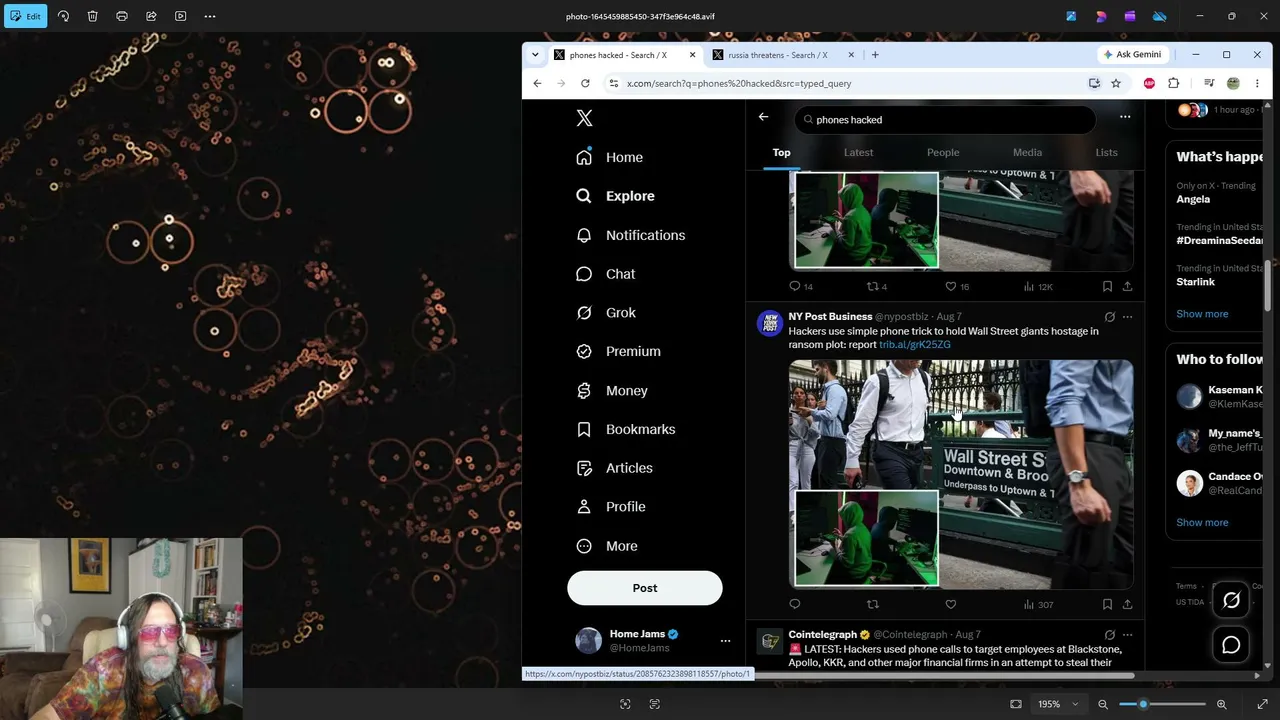Like the NY Post Business post
Viewport: 1280px width, 720px height.
coord(951,604)
